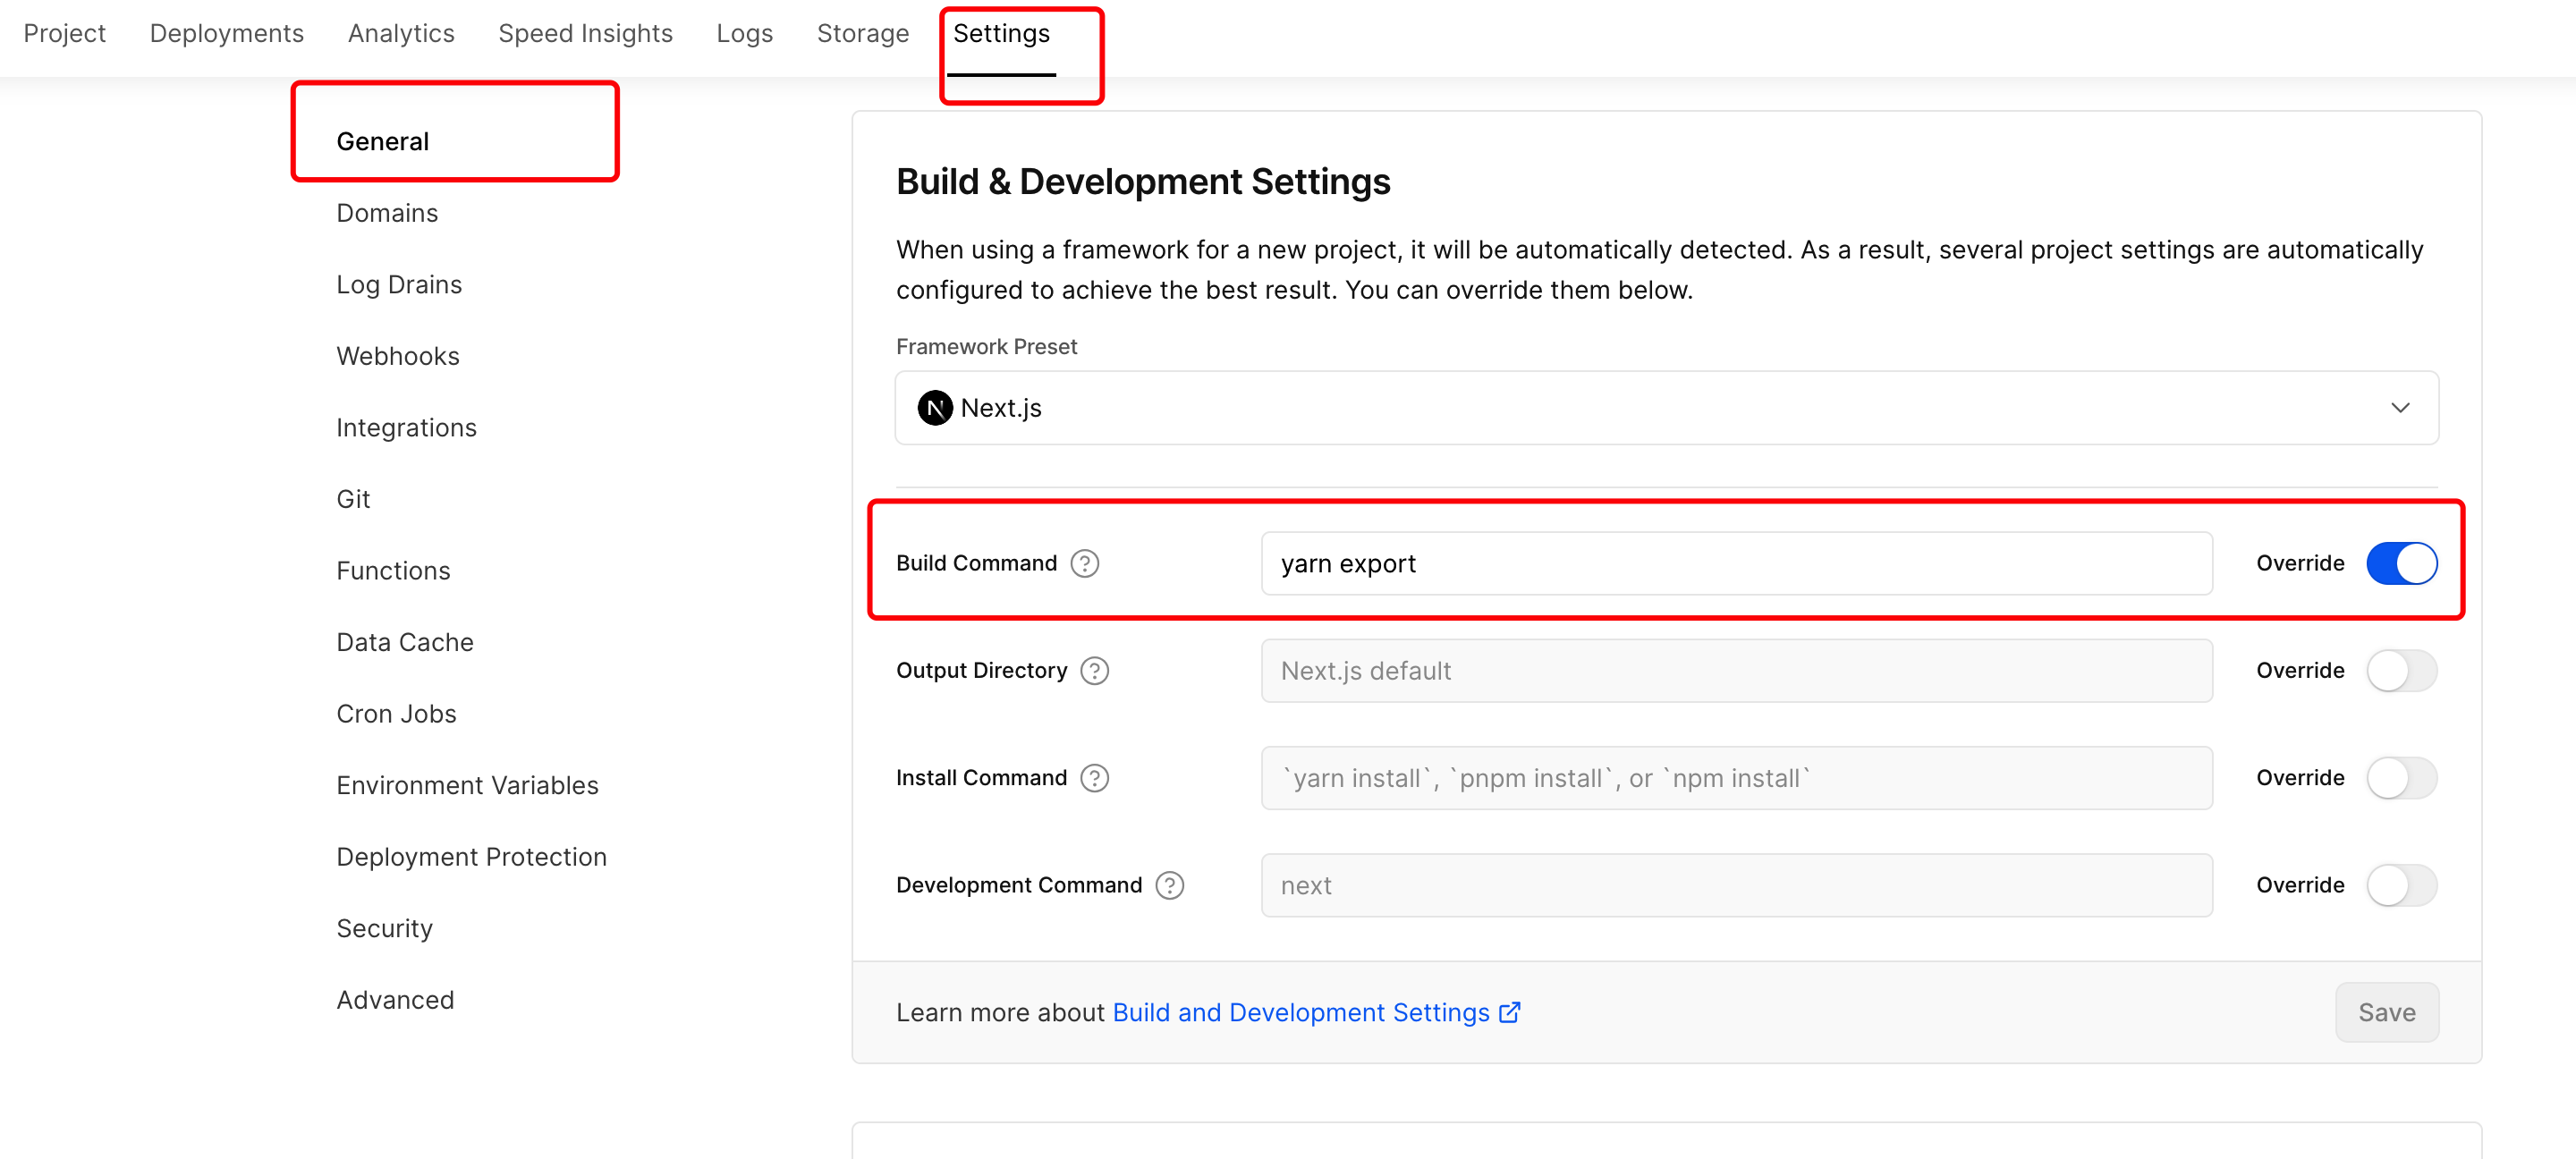Click the Build & Development Settings heading
This screenshot has height=1159, width=2576.
[1143, 181]
